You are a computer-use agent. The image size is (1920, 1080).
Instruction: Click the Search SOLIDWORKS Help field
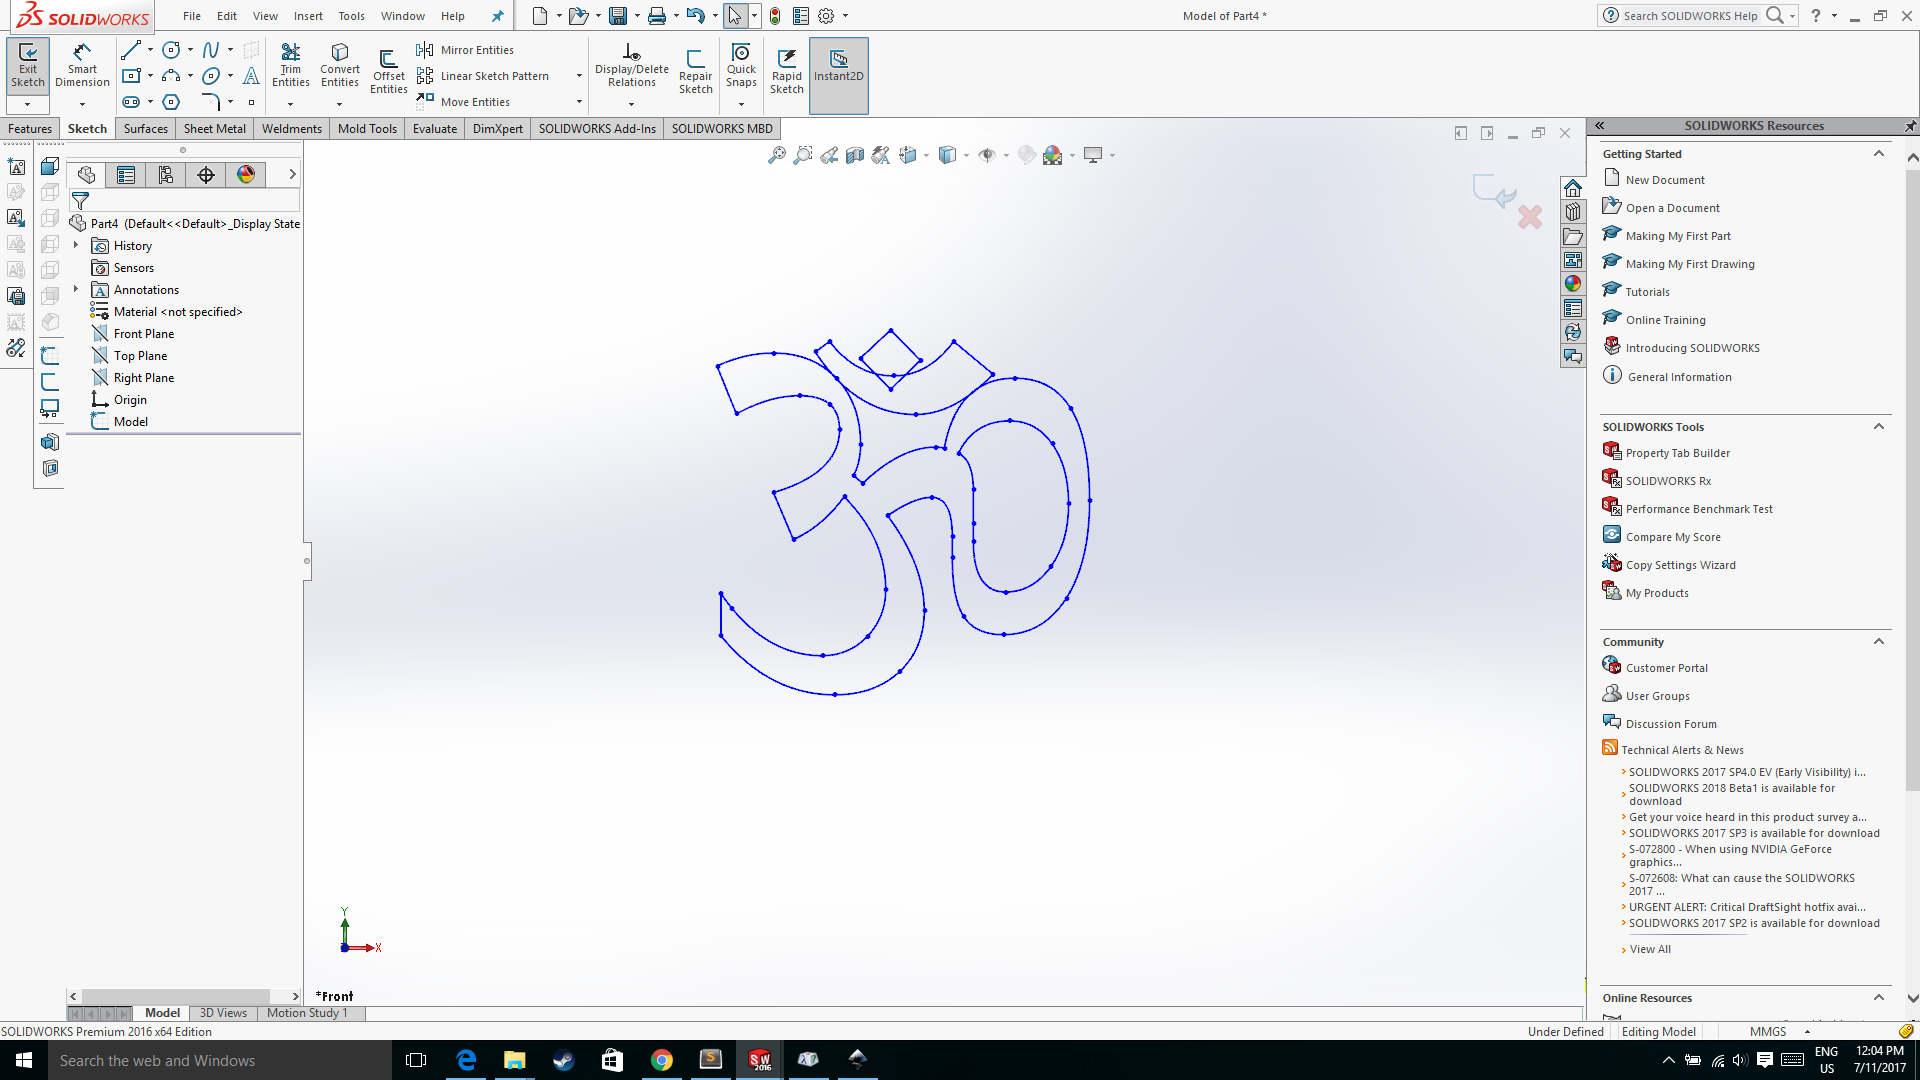tap(1690, 16)
